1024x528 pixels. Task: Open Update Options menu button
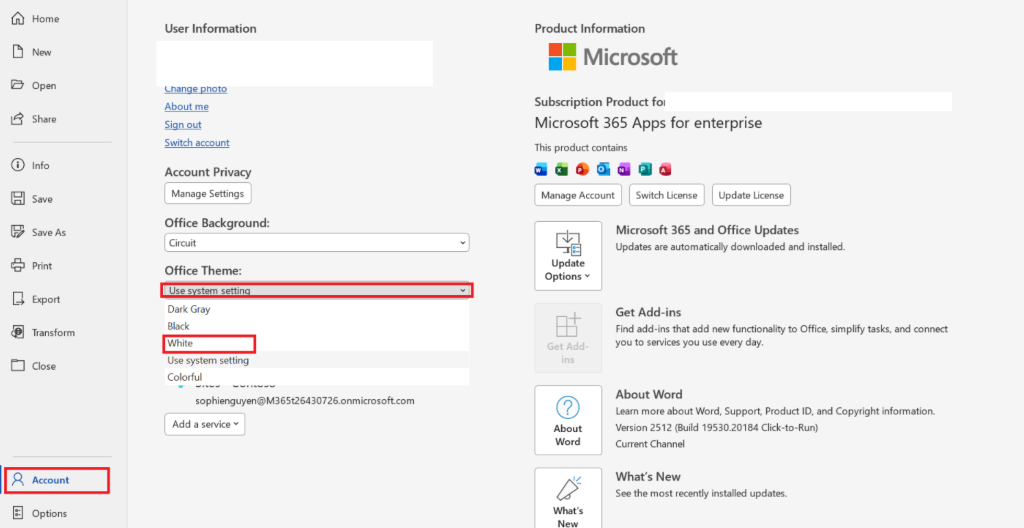click(x=568, y=256)
